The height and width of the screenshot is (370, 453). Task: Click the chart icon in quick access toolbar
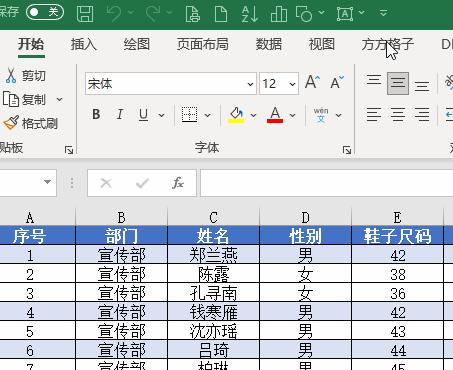[279, 14]
